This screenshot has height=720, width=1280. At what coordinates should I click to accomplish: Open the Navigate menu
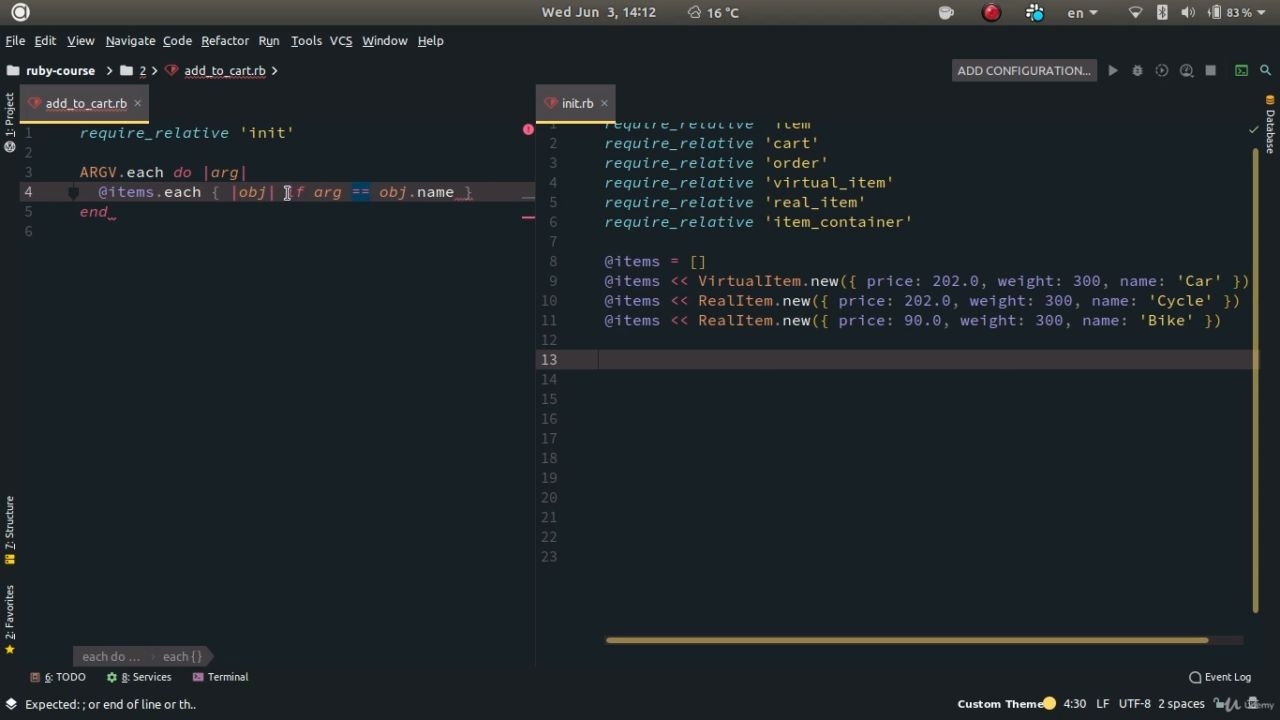130,41
